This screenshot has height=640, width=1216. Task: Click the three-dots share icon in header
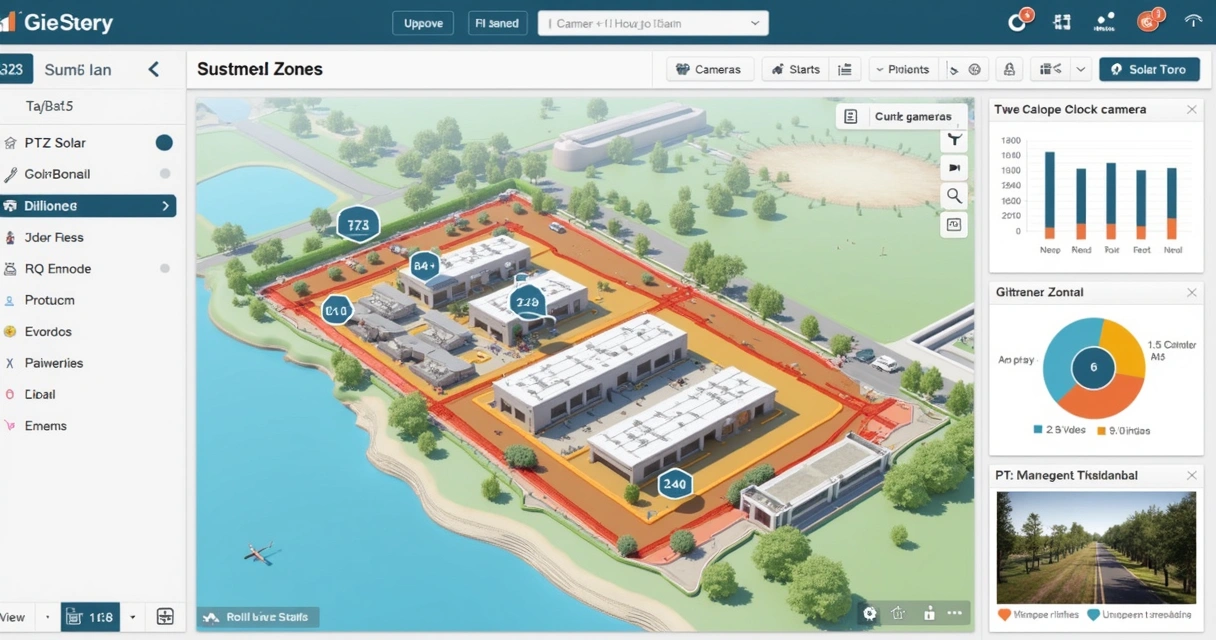click(x=1105, y=21)
